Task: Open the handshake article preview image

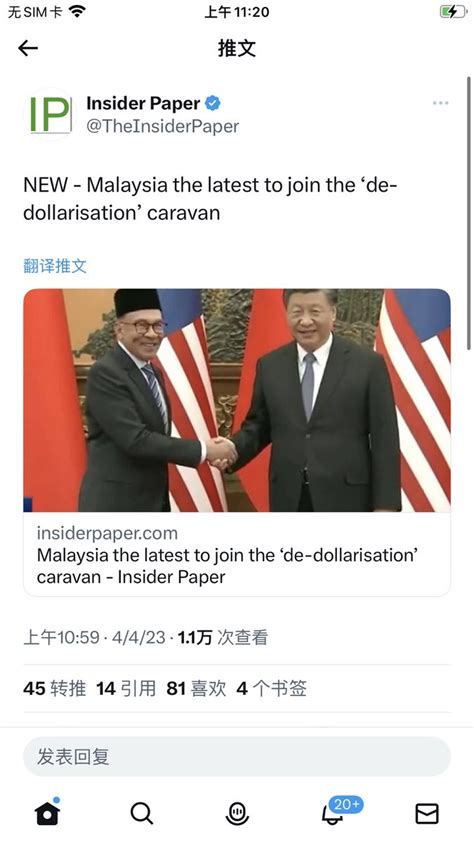Action: [x=237, y=400]
